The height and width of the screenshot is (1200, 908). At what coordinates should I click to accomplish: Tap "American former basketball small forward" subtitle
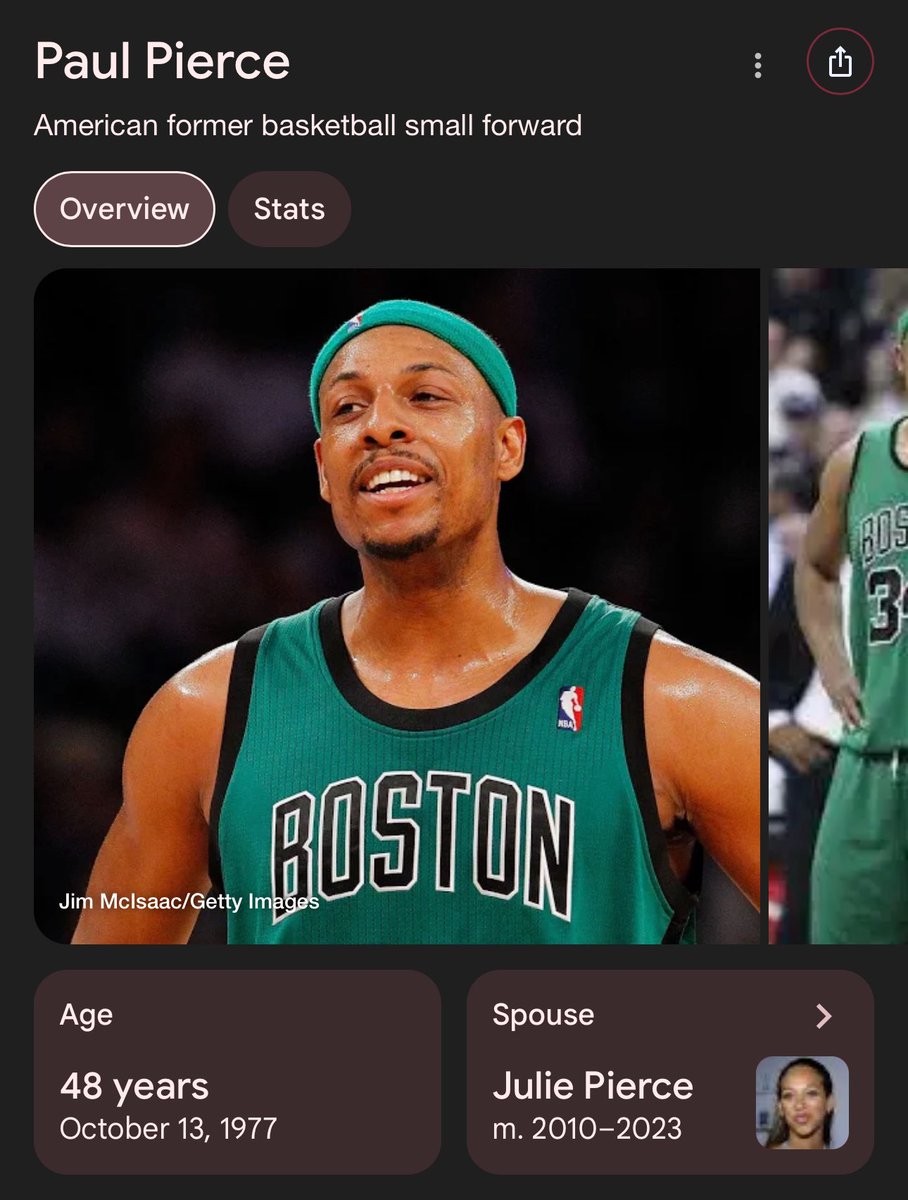pos(308,126)
